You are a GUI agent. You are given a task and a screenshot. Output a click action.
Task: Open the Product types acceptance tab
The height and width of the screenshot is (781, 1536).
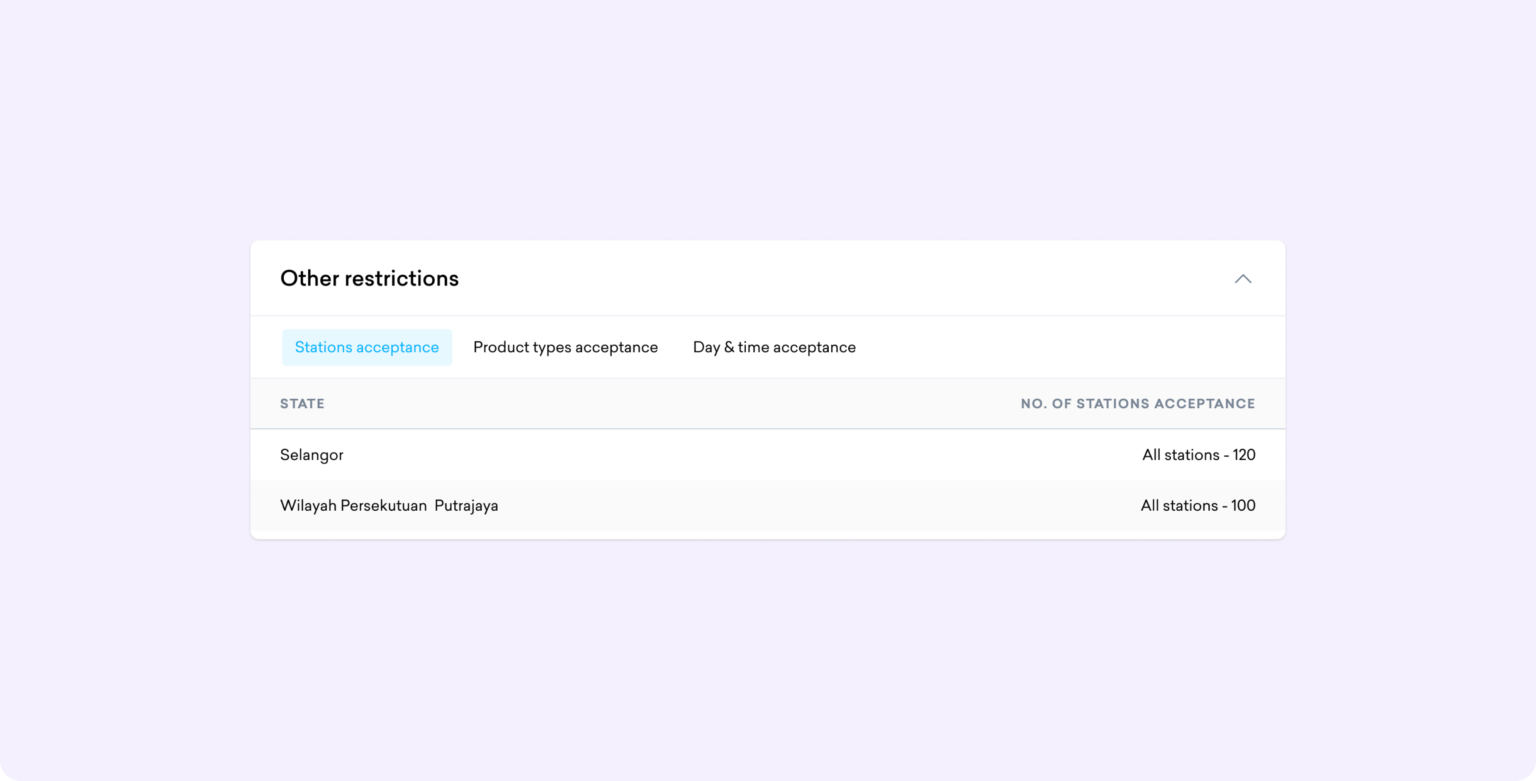pyautogui.click(x=565, y=347)
